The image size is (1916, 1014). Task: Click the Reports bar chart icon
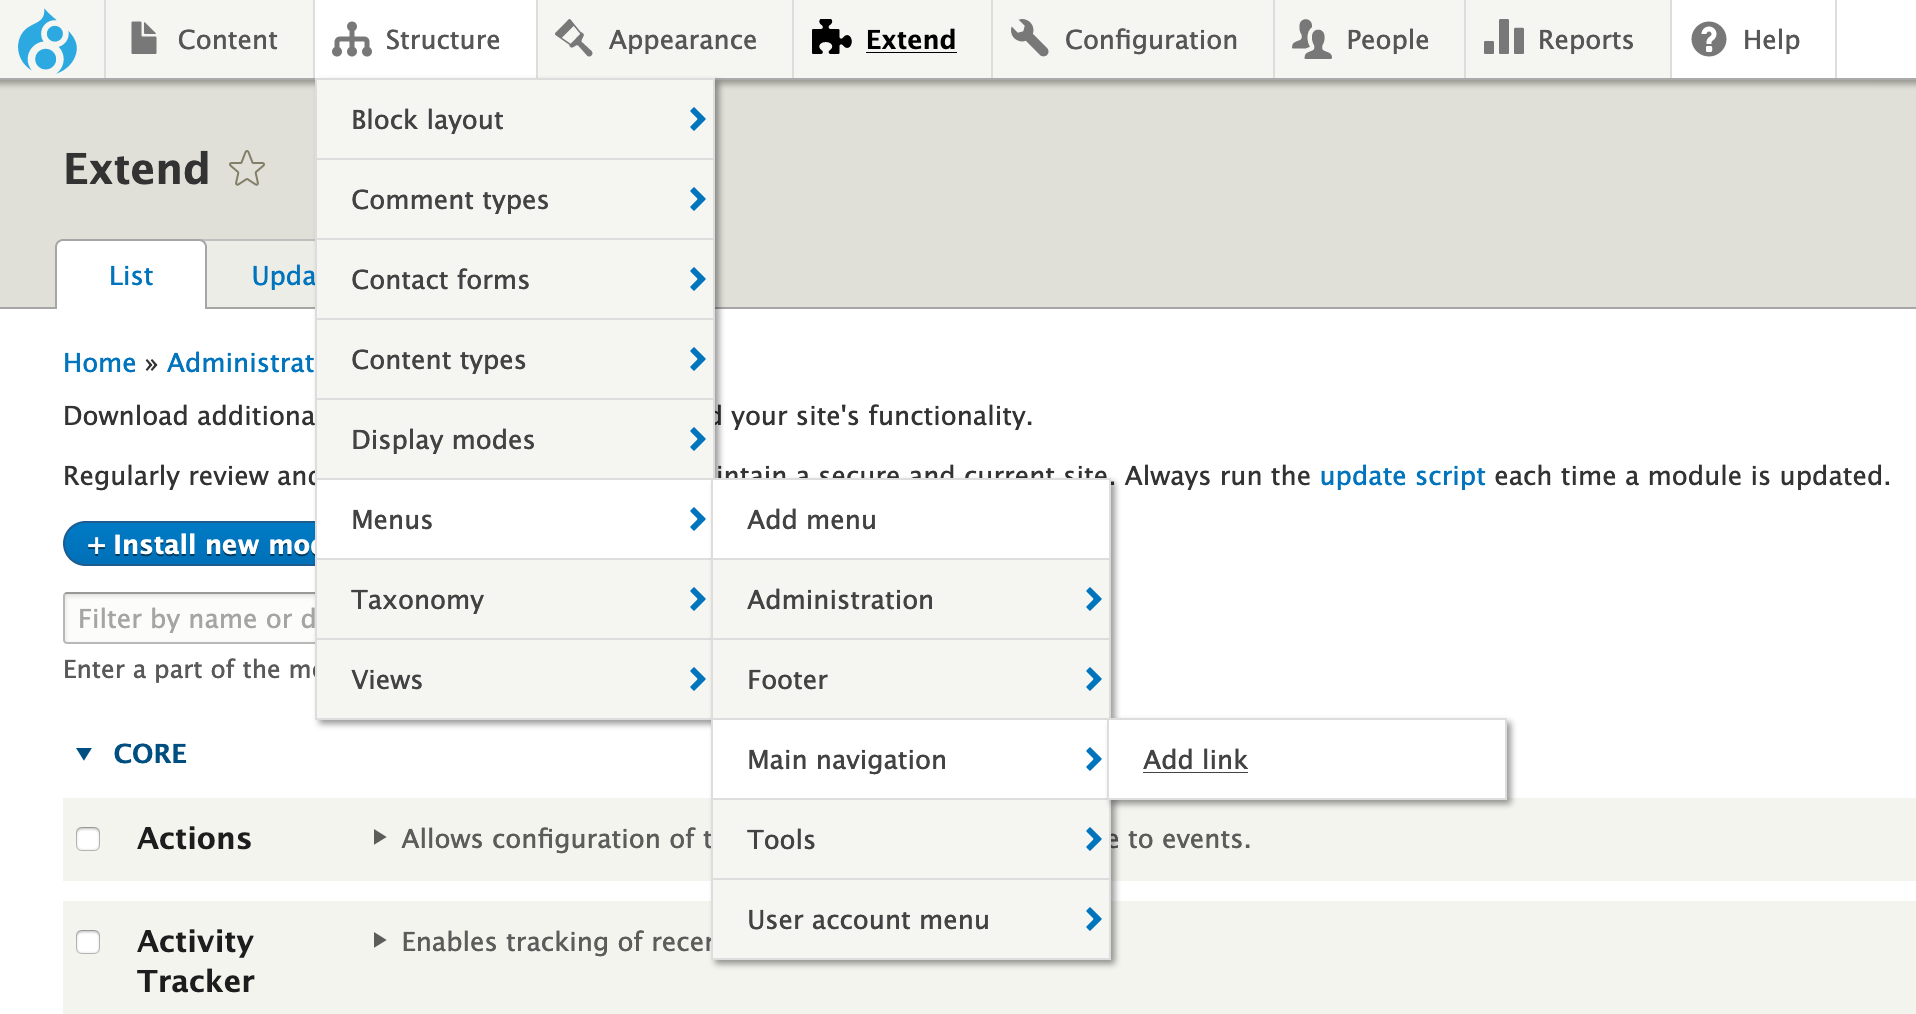(x=1504, y=39)
